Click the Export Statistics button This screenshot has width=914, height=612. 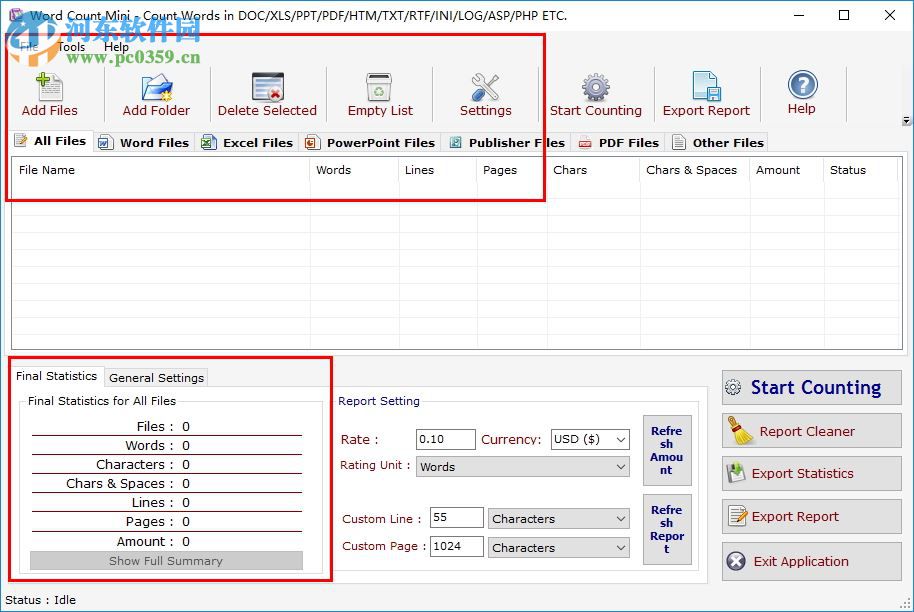point(811,474)
